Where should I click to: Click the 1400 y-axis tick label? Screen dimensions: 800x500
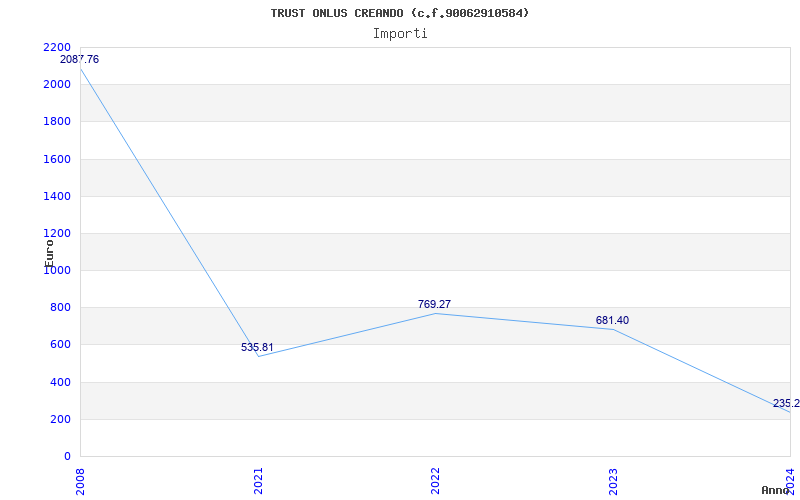(57, 196)
